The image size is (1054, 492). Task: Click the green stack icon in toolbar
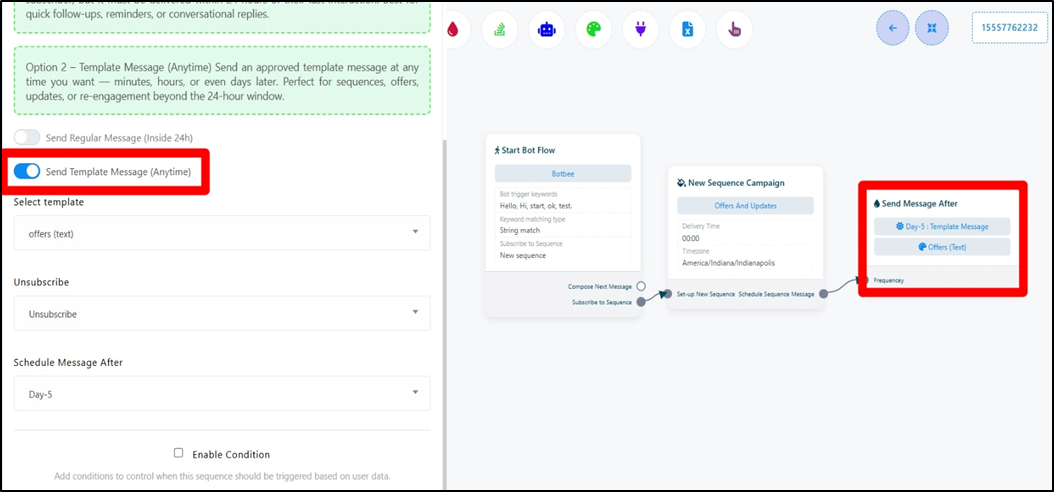tap(499, 29)
